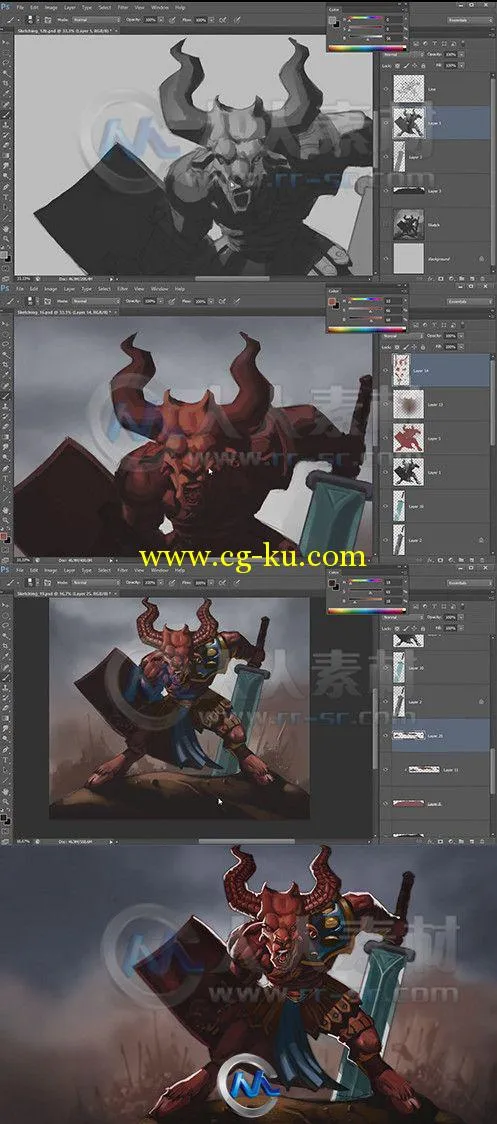Select Pen tool in Sketching_16.psd window
Image resolution: width=497 pixels, height=1124 pixels.
pos(6,468)
